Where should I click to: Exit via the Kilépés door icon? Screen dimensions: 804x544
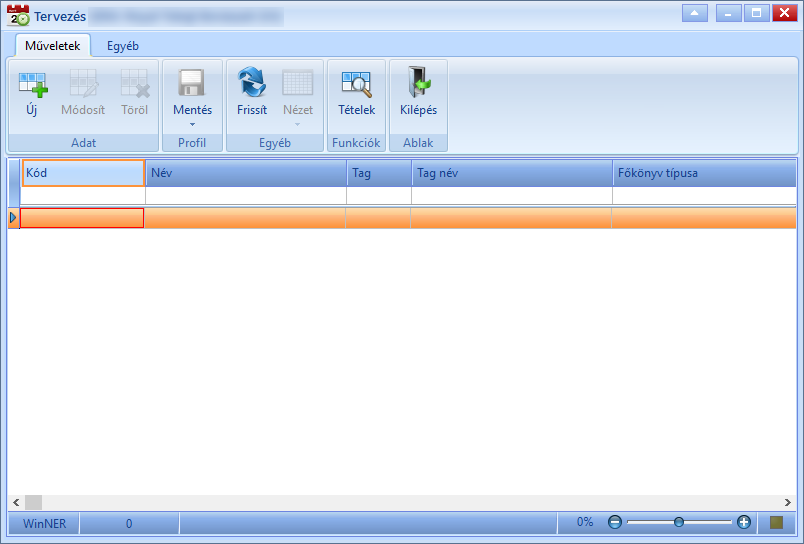click(x=418, y=82)
